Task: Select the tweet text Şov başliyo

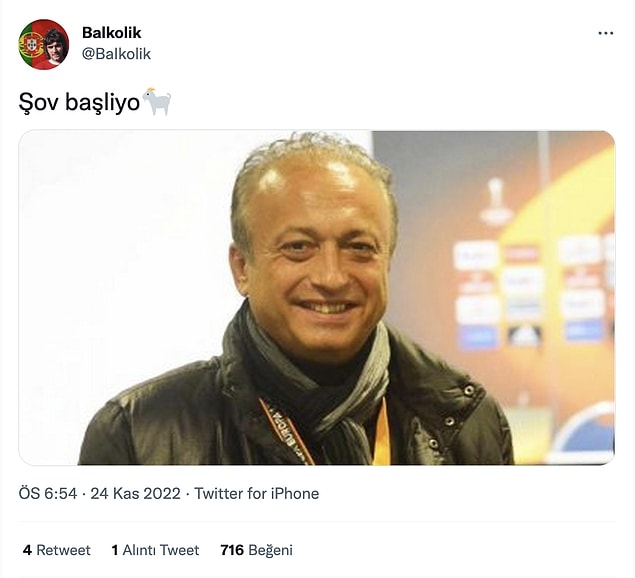Action: 79,102
